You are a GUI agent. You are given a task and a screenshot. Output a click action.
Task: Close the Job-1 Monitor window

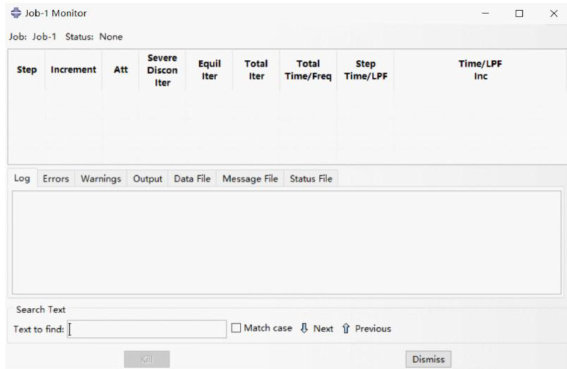[554, 13]
